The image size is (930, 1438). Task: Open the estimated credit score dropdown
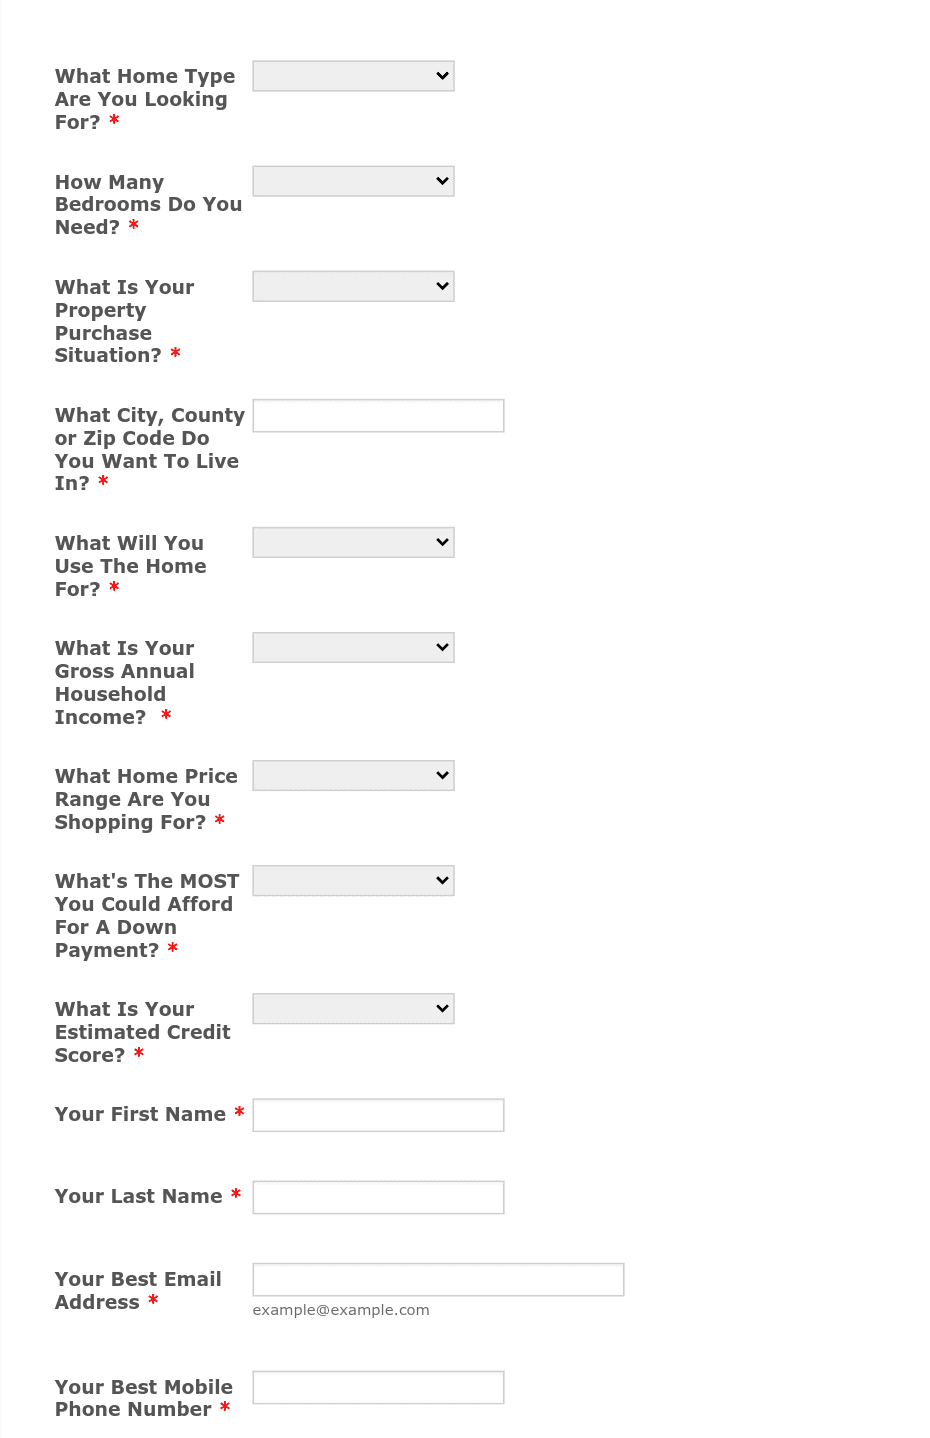tap(353, 1008)
